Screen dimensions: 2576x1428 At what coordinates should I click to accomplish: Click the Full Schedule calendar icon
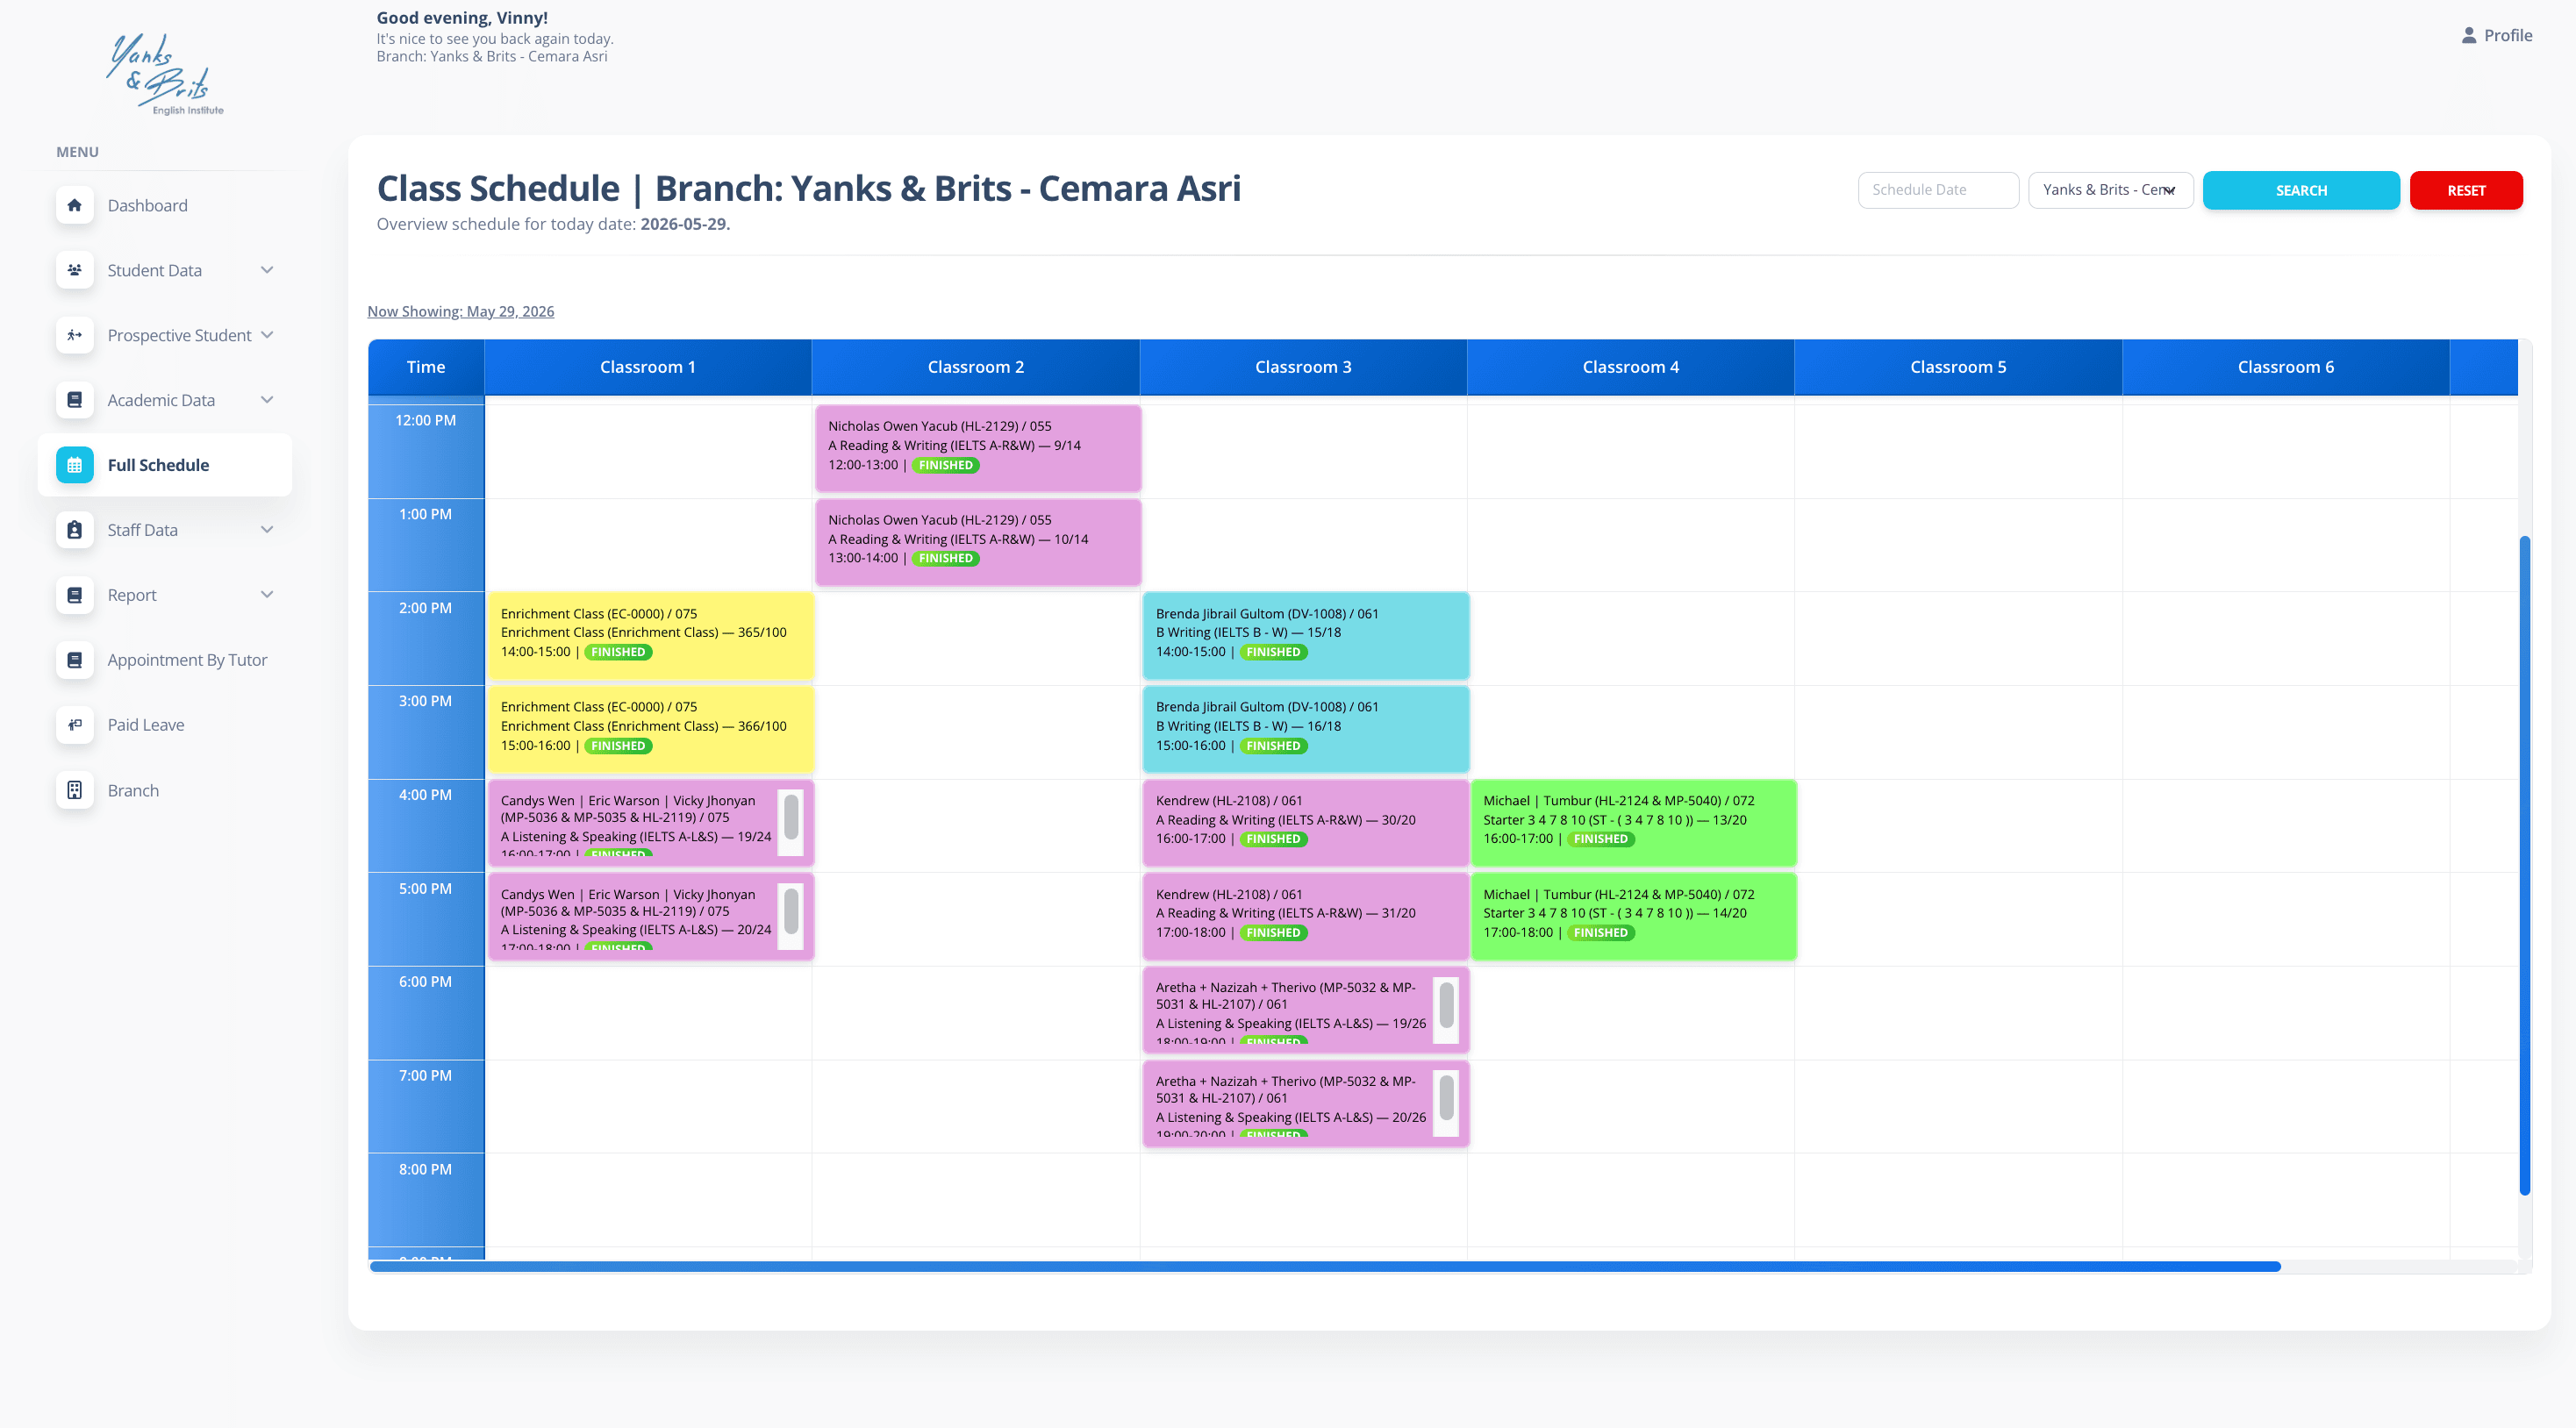tap(74, 465)
